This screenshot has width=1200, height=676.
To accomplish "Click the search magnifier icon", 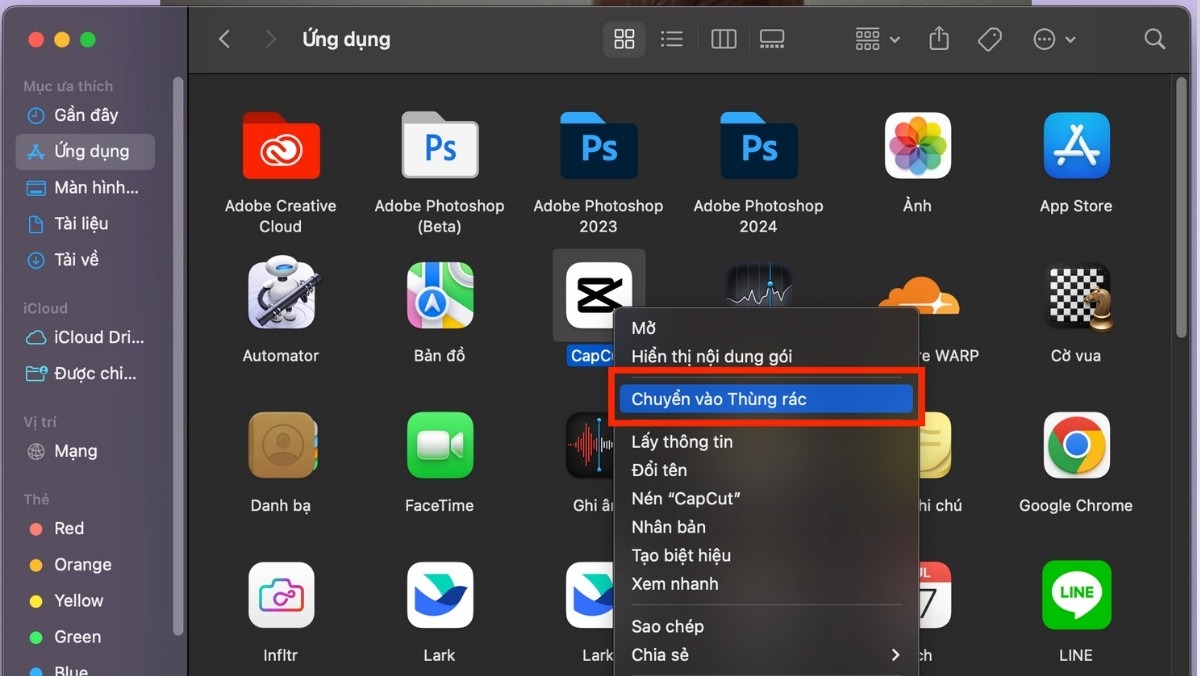I will (x=1155, y=39).
